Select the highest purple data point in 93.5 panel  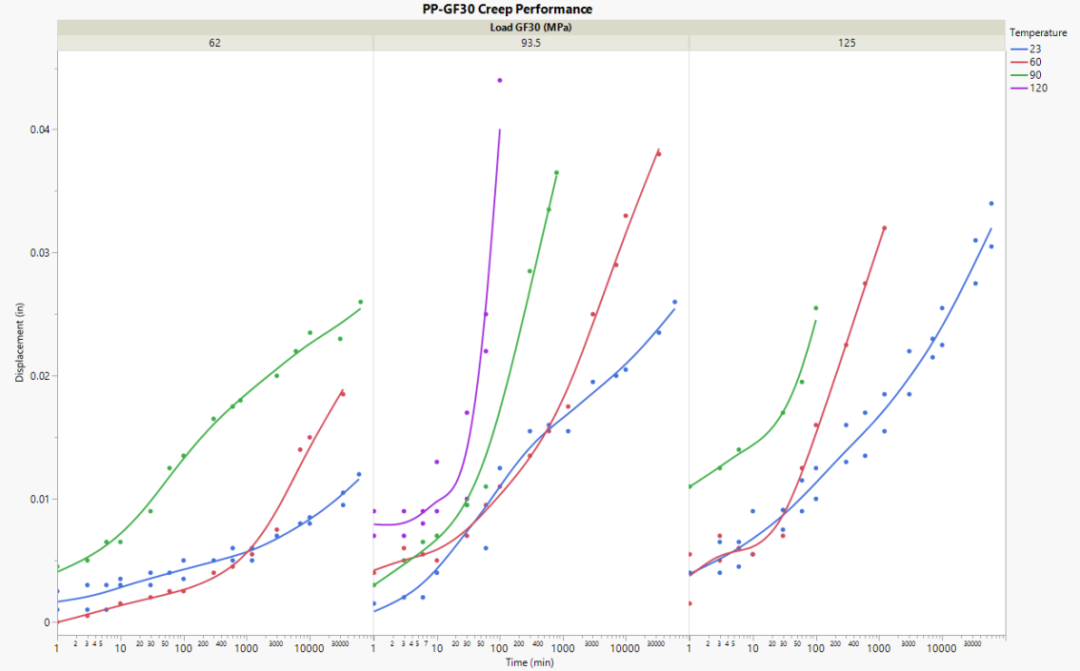click(x=499, y=81)
